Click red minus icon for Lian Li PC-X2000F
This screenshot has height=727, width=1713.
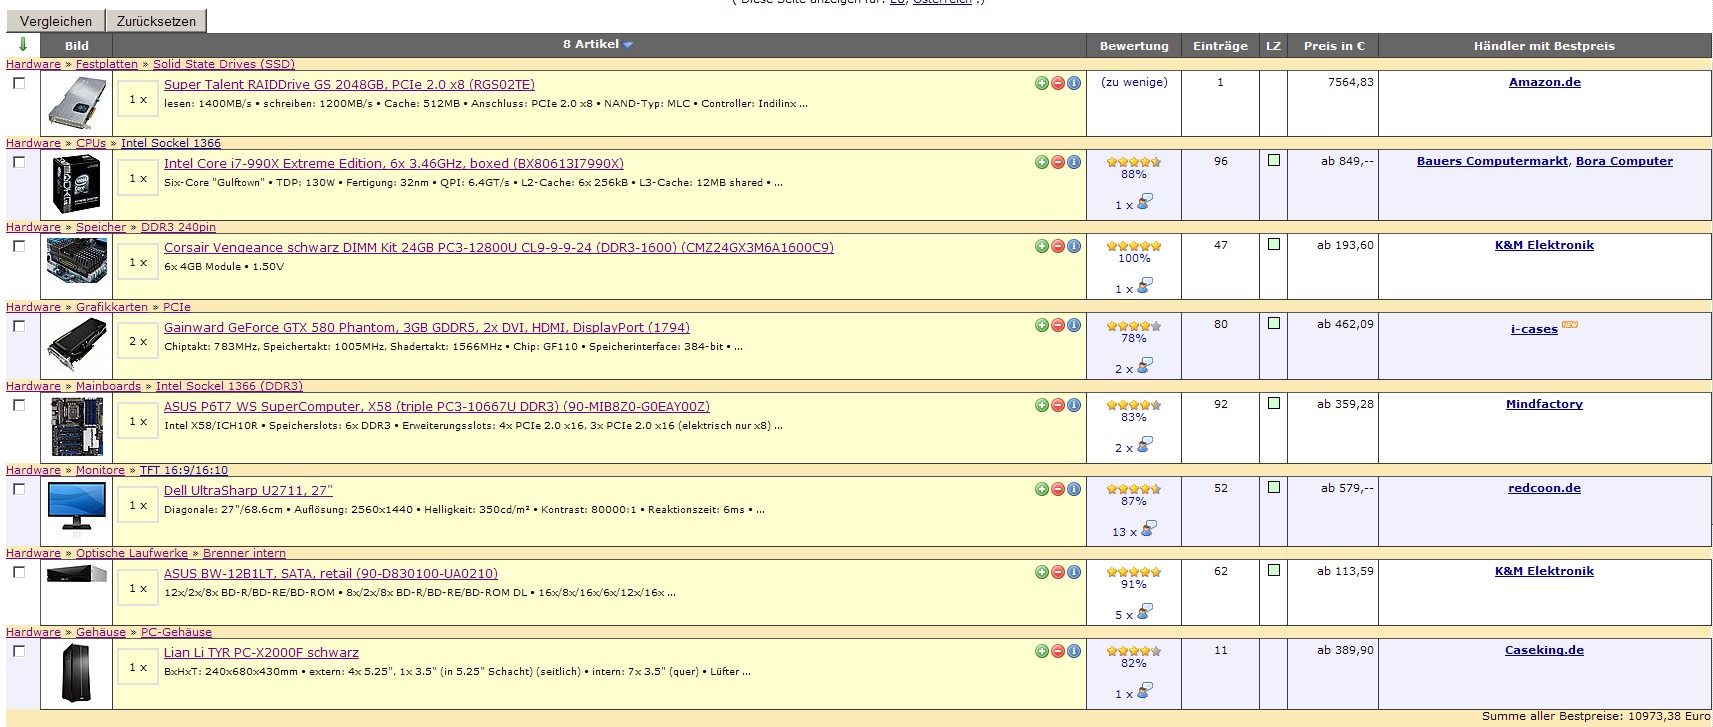(1058, 651)
